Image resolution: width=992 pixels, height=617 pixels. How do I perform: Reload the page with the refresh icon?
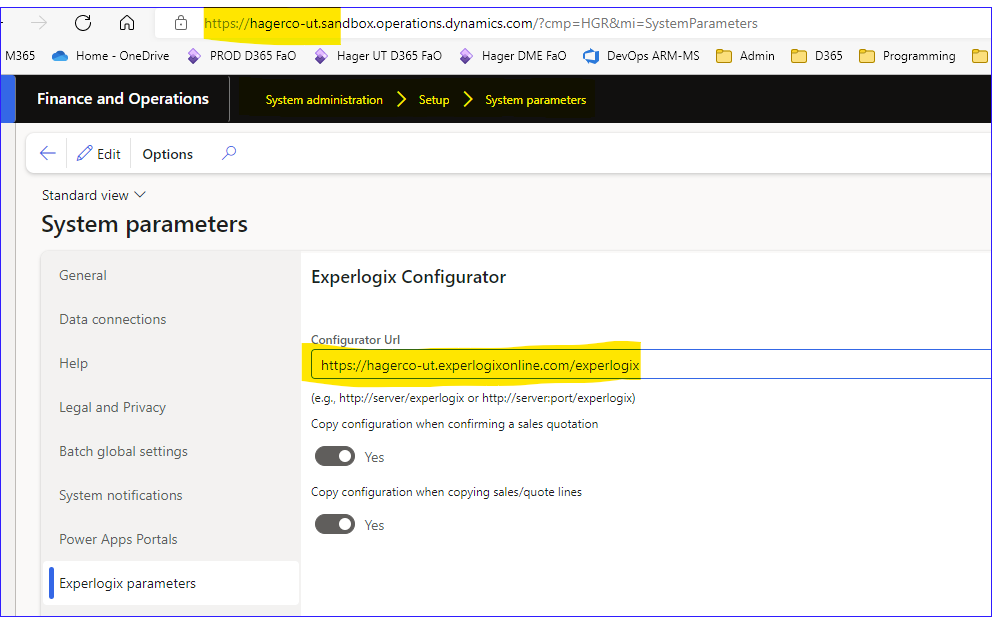pos(83,23)
